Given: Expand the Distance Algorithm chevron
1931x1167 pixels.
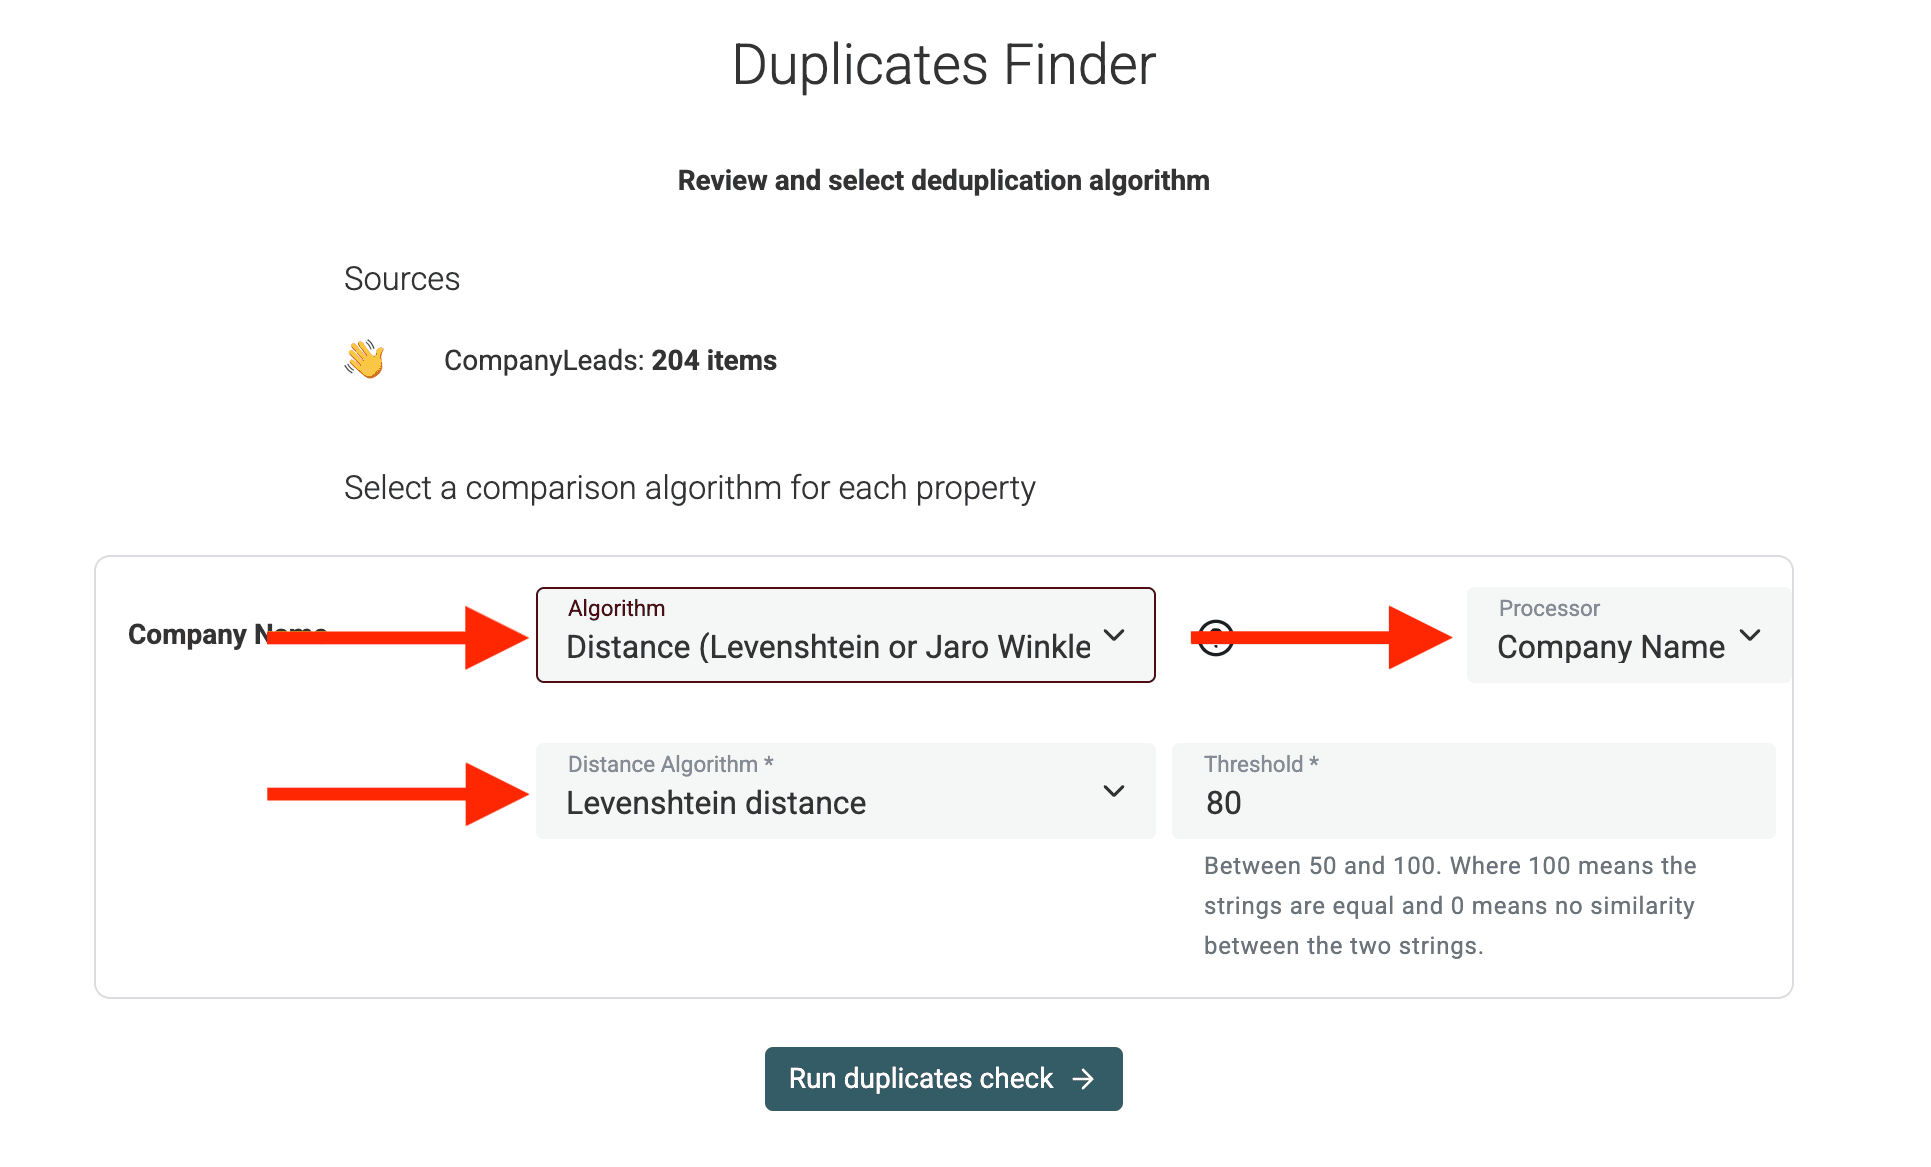Looking at the screenshot, I should pos(1114,791).
